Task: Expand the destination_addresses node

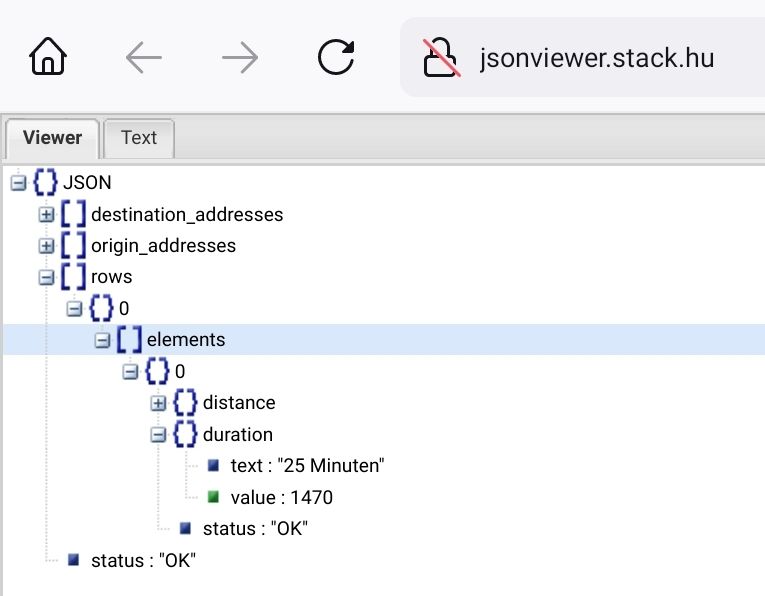Action: pyautogui.click(x=45, y=215)
